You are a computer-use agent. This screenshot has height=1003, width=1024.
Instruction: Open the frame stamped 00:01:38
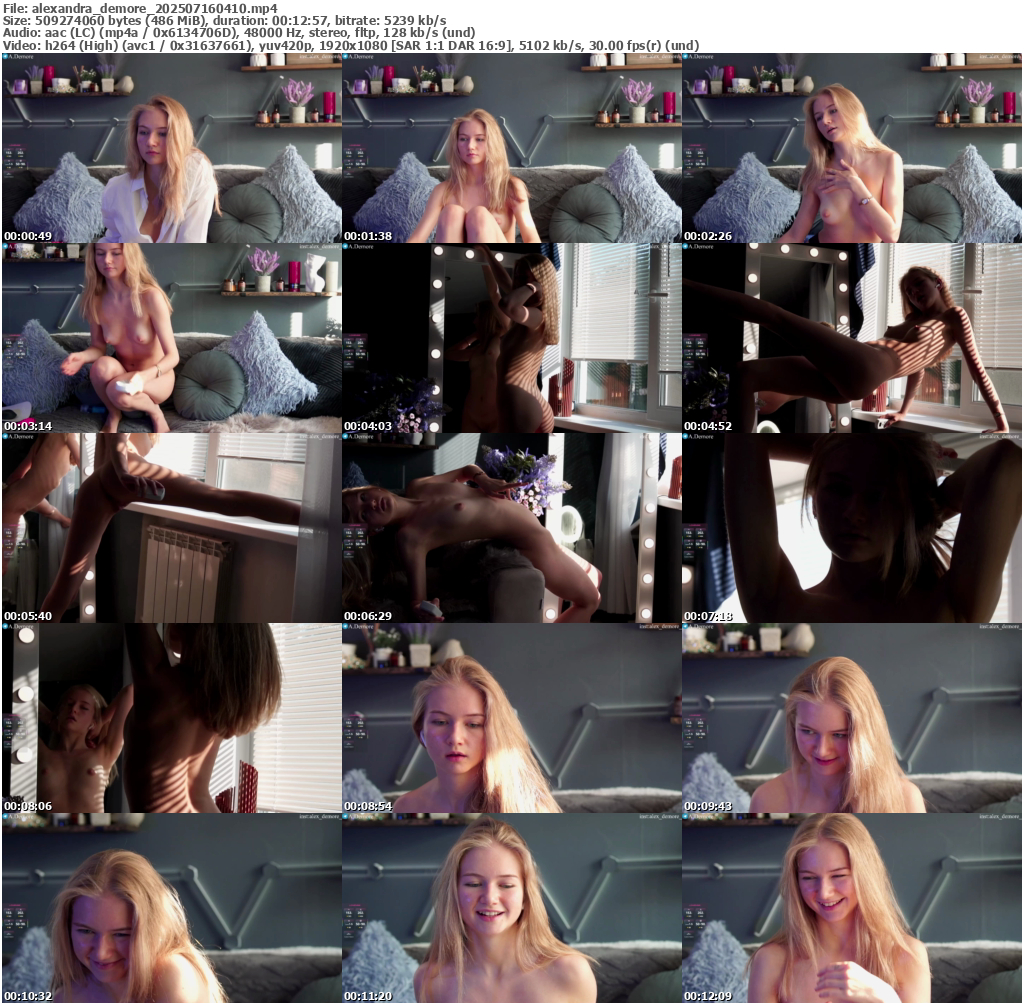click(x=512, y=148)
